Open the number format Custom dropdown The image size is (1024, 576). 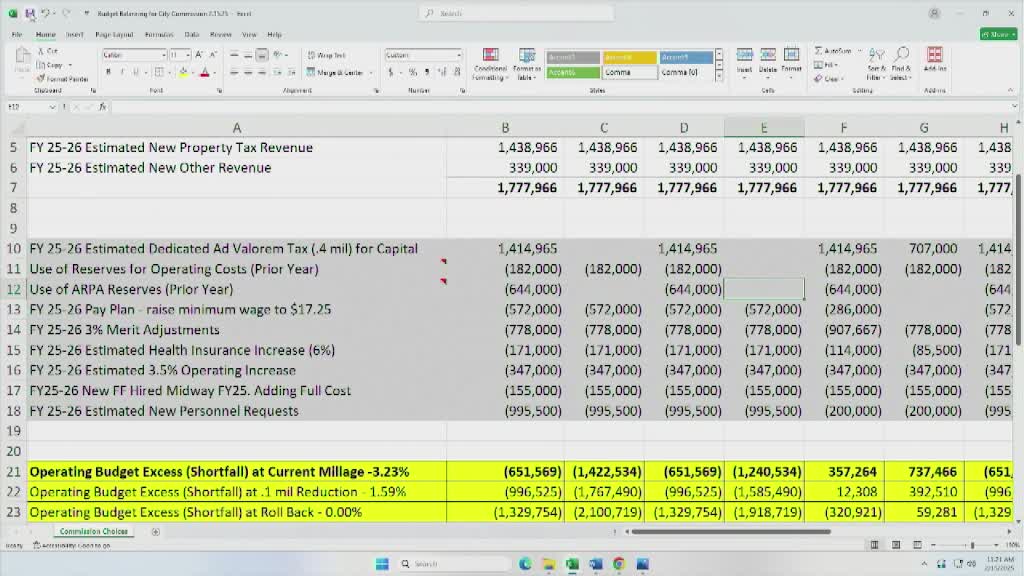[458, 56]
